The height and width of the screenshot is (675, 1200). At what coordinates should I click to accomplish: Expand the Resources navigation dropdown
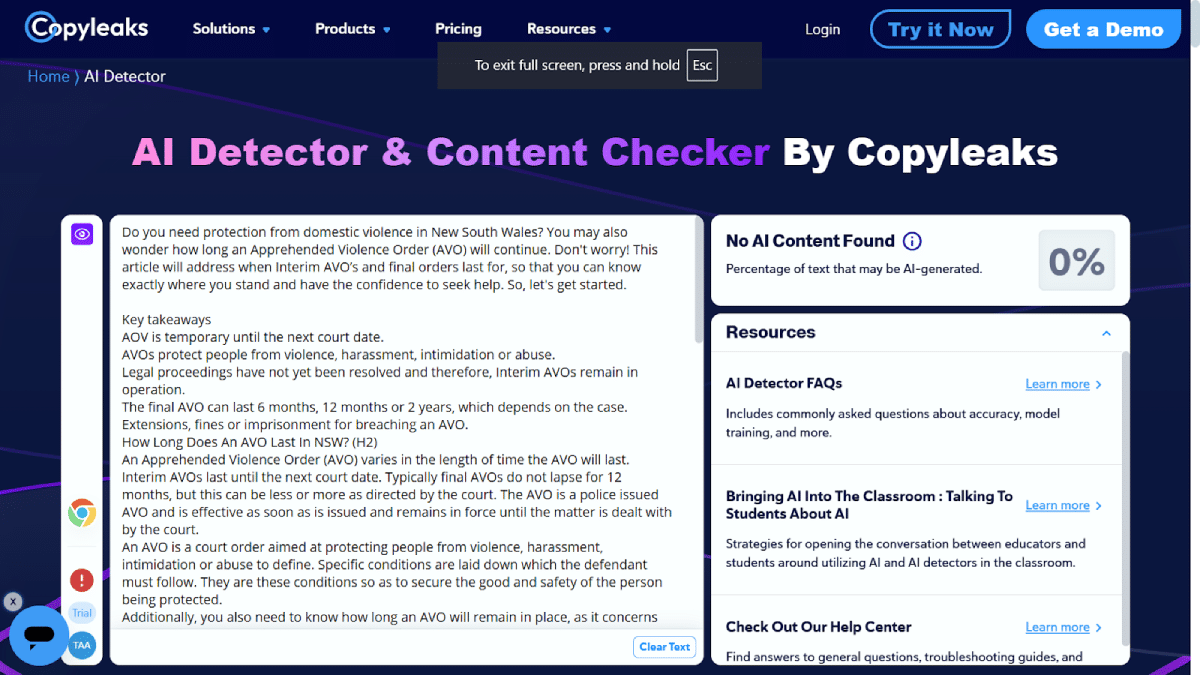coord(569,29)
